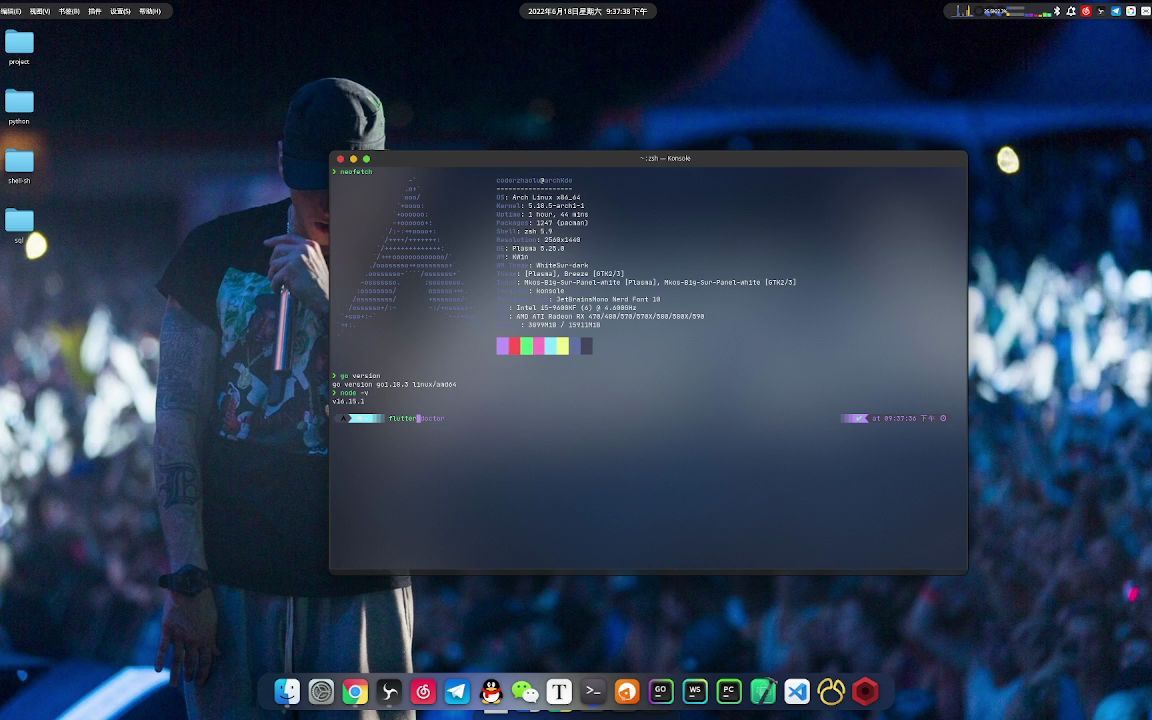Maximize Konsole with the green button
The width and height of the screenshot is (1152, 720).
point(367,159)
